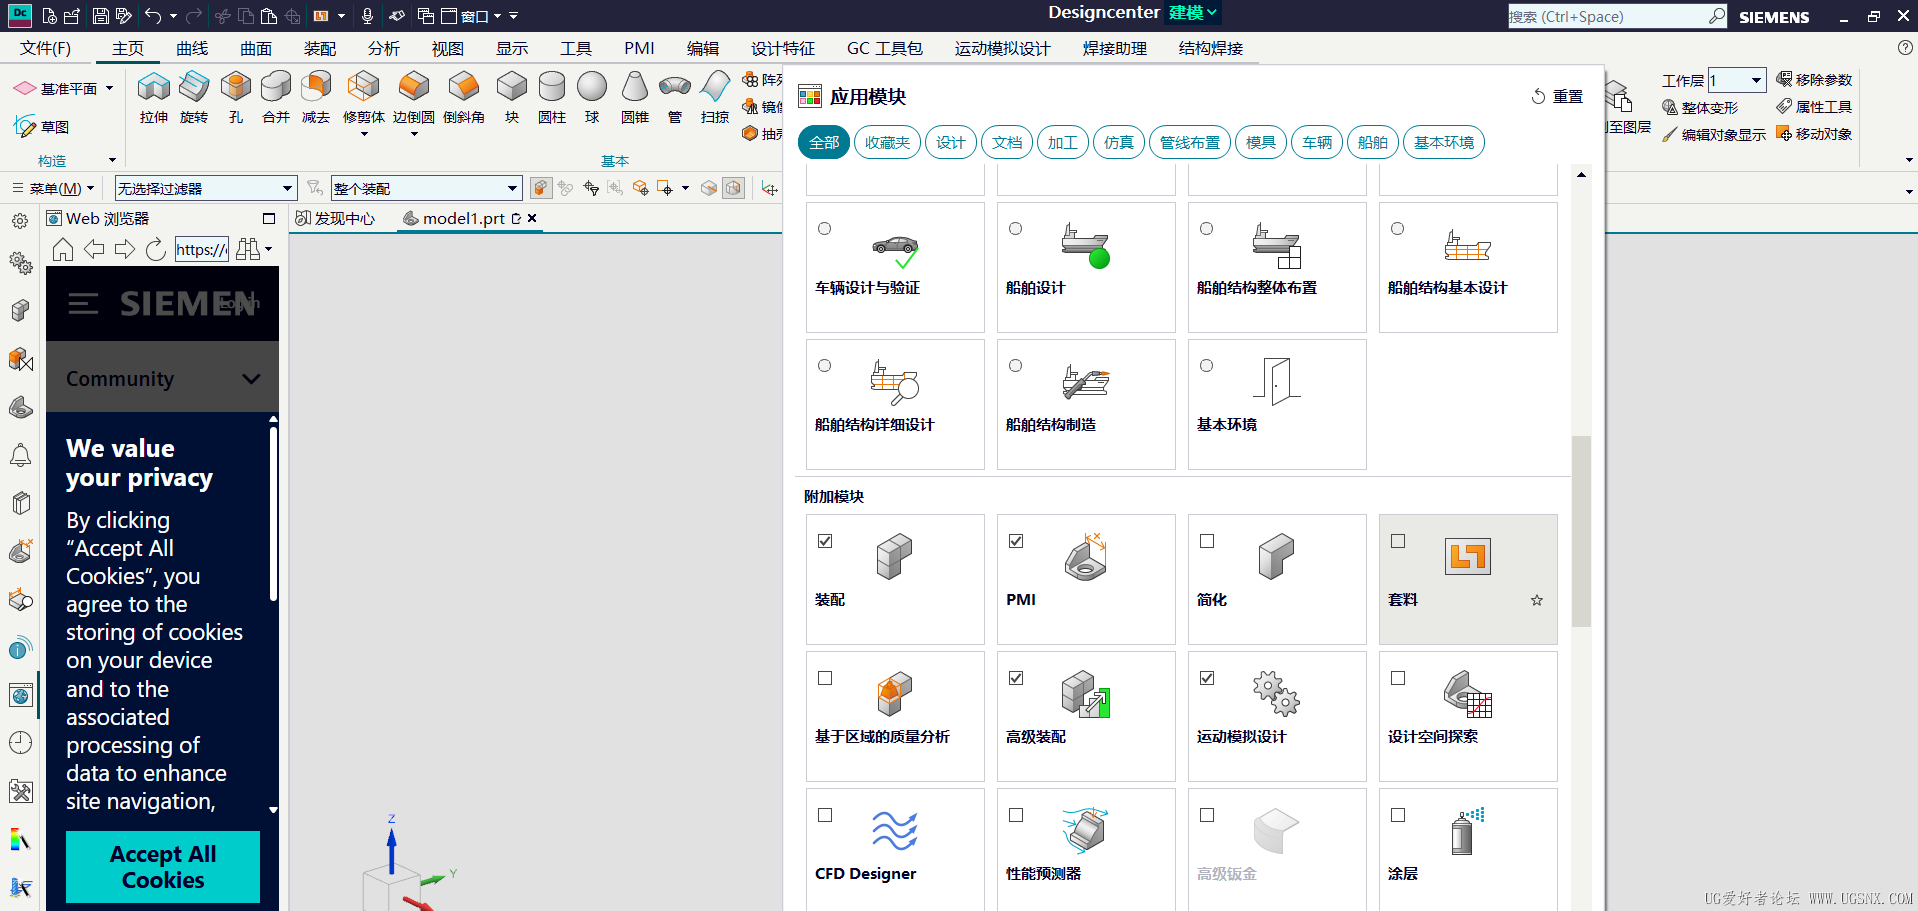This screenshot has height=911, width=1918.
Task: Open the 菜单(M) dropdown menu
Action: [55, 188]
